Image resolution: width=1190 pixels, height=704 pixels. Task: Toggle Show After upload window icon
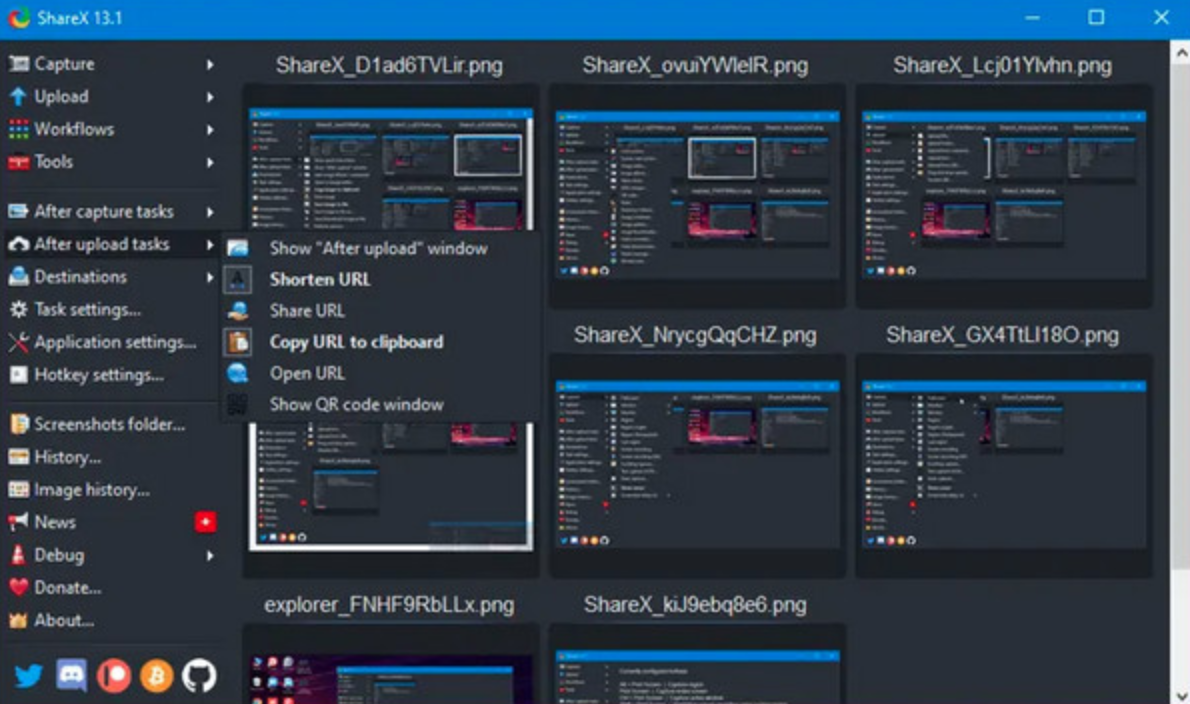point(238,248)
